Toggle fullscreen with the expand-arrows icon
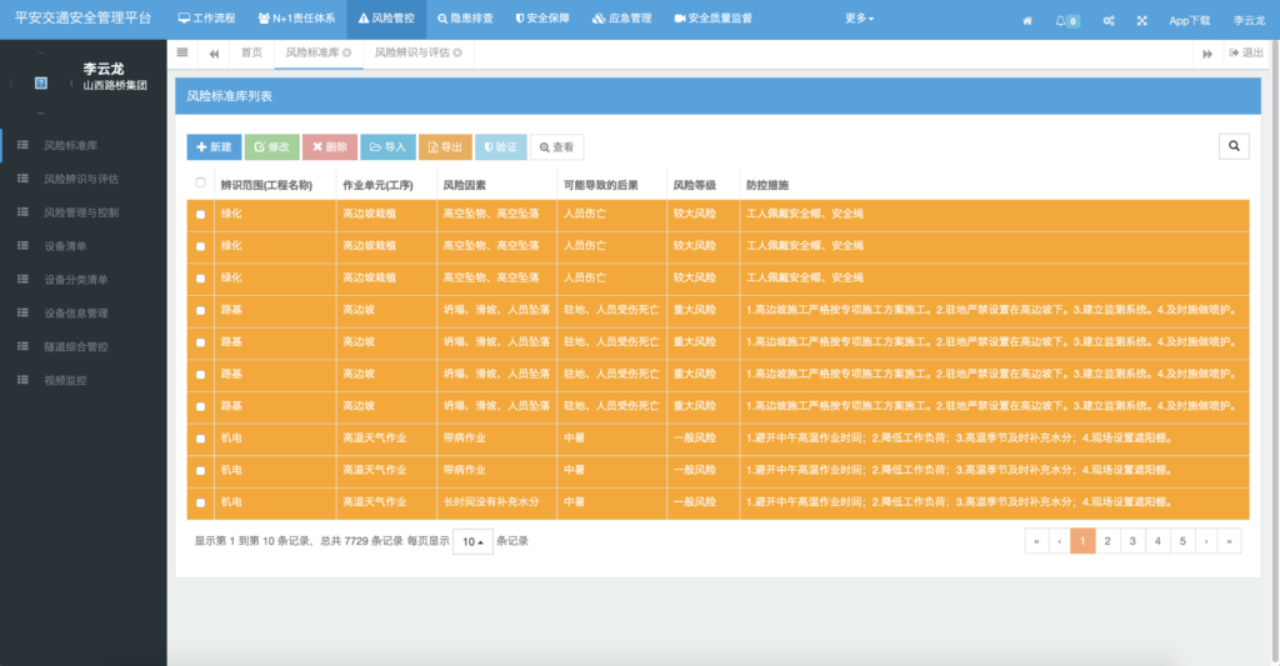Screen dimensions: 1280x666 tap(1142, 20)
